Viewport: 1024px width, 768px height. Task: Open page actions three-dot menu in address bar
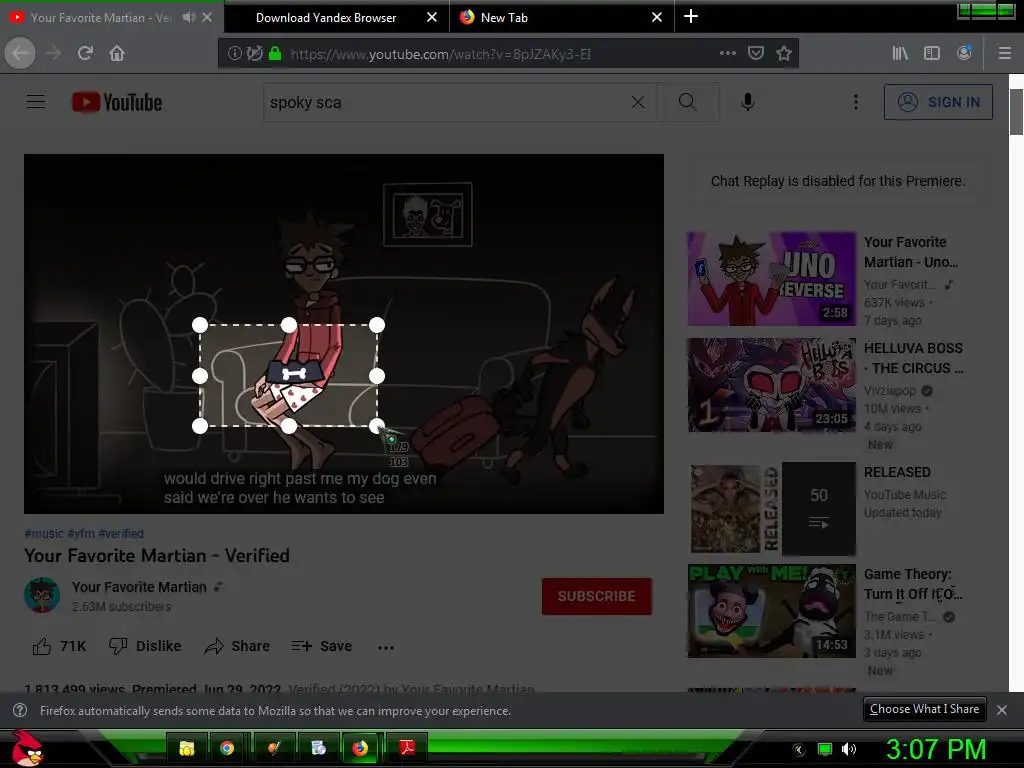(728, 53)
